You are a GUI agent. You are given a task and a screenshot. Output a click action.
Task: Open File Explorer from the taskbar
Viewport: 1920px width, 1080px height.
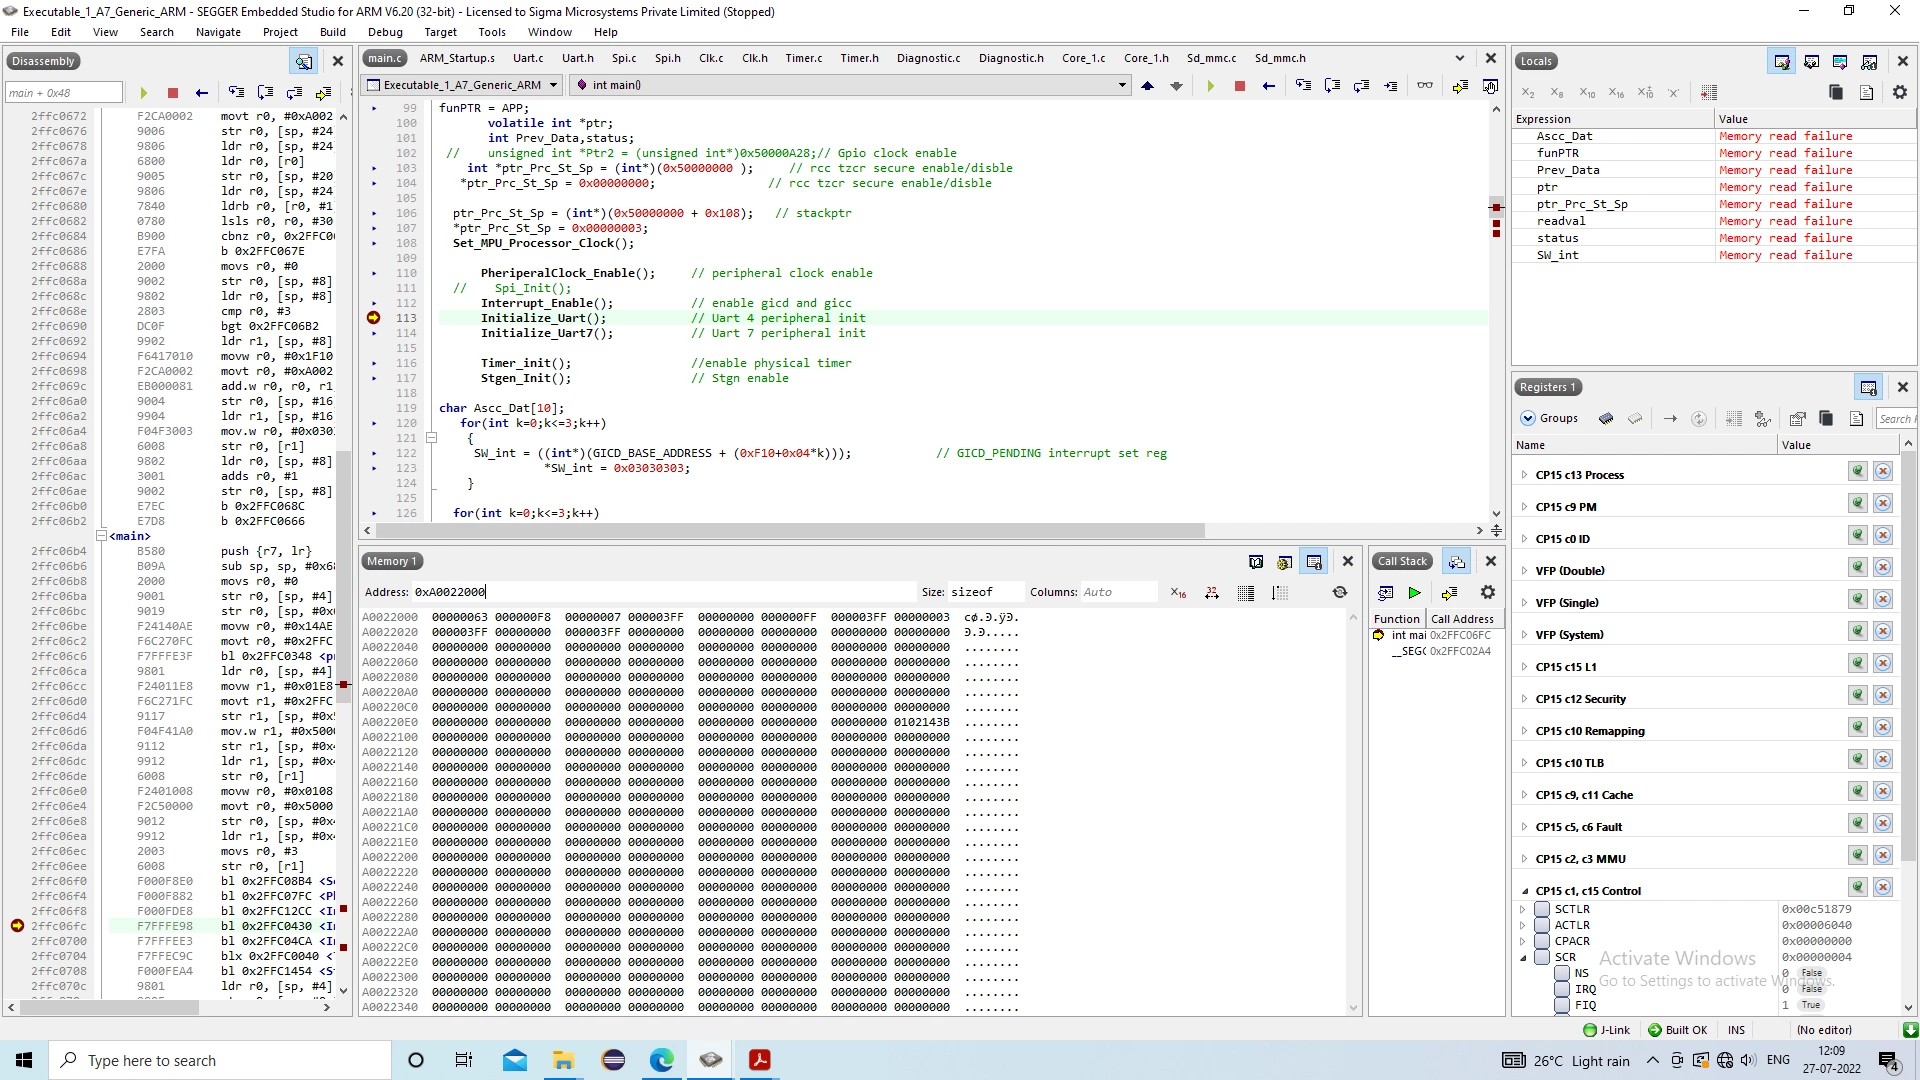click(564, 1060)
